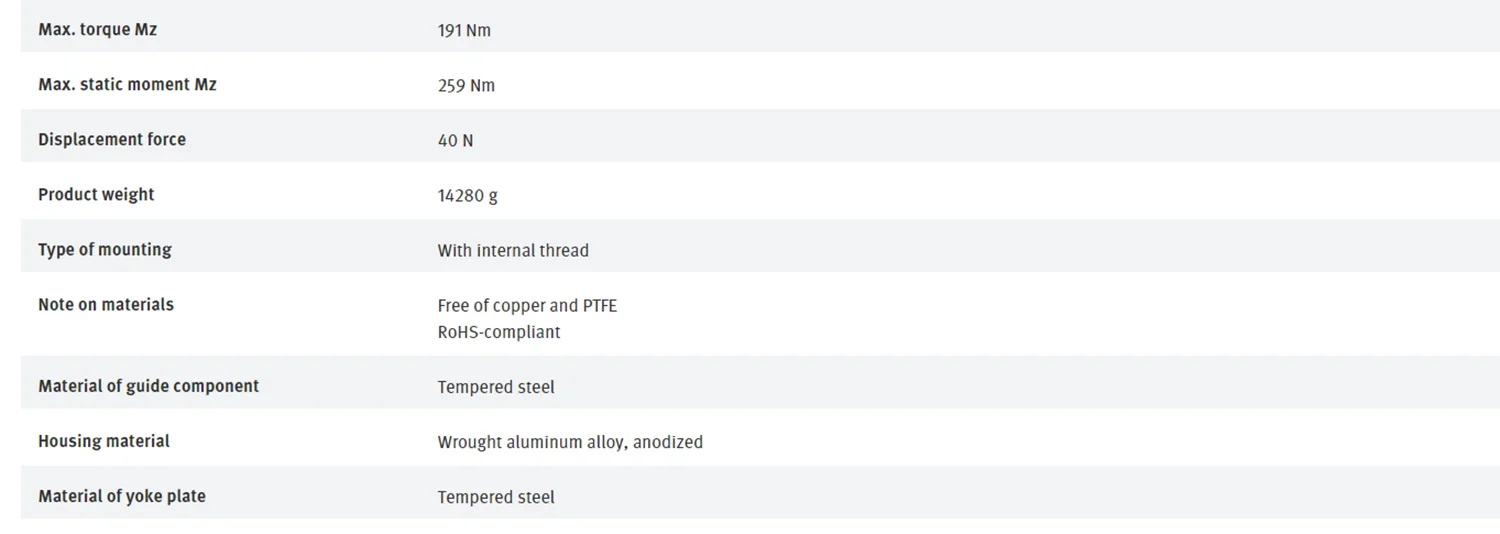Image resolution: width=1500 pixels, height=534 pixels.
Task: Click the Max. torque Mz label
Action: [x=97, y=30]
